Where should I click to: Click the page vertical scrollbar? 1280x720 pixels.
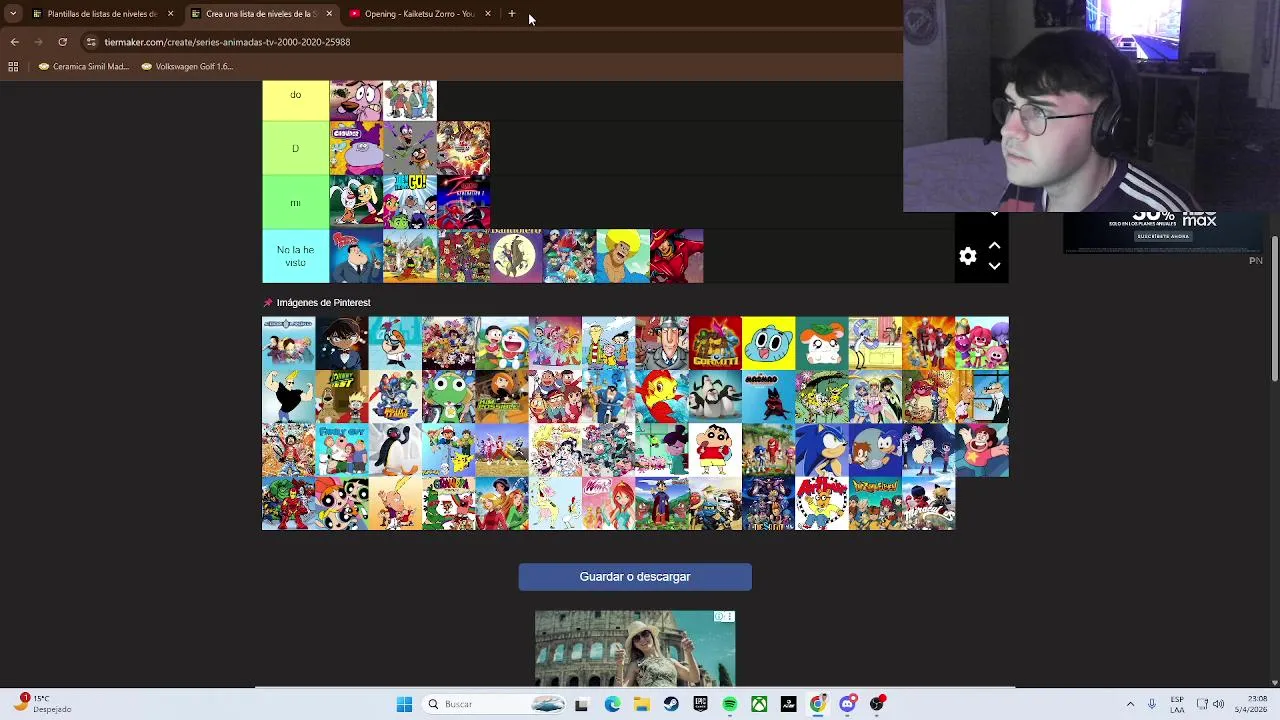click(x=1274, y=307)
